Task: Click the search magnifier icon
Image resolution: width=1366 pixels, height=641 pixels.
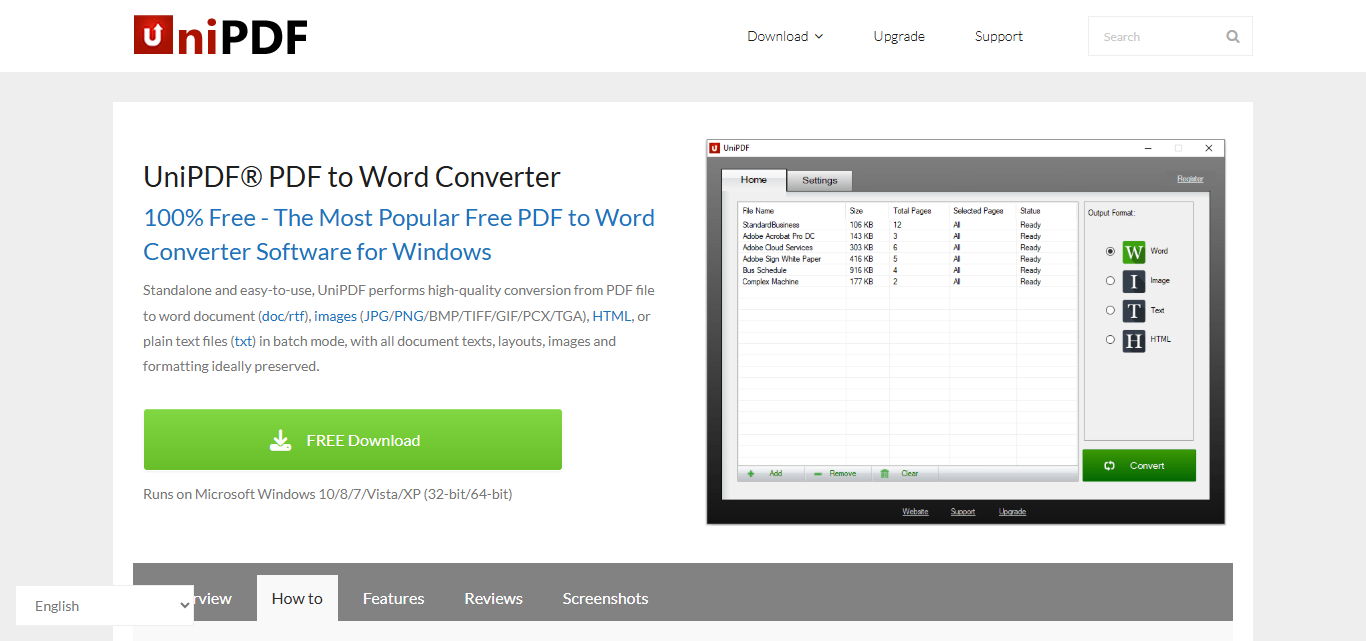Action: pyautogui.click(x=1233, y=37)
